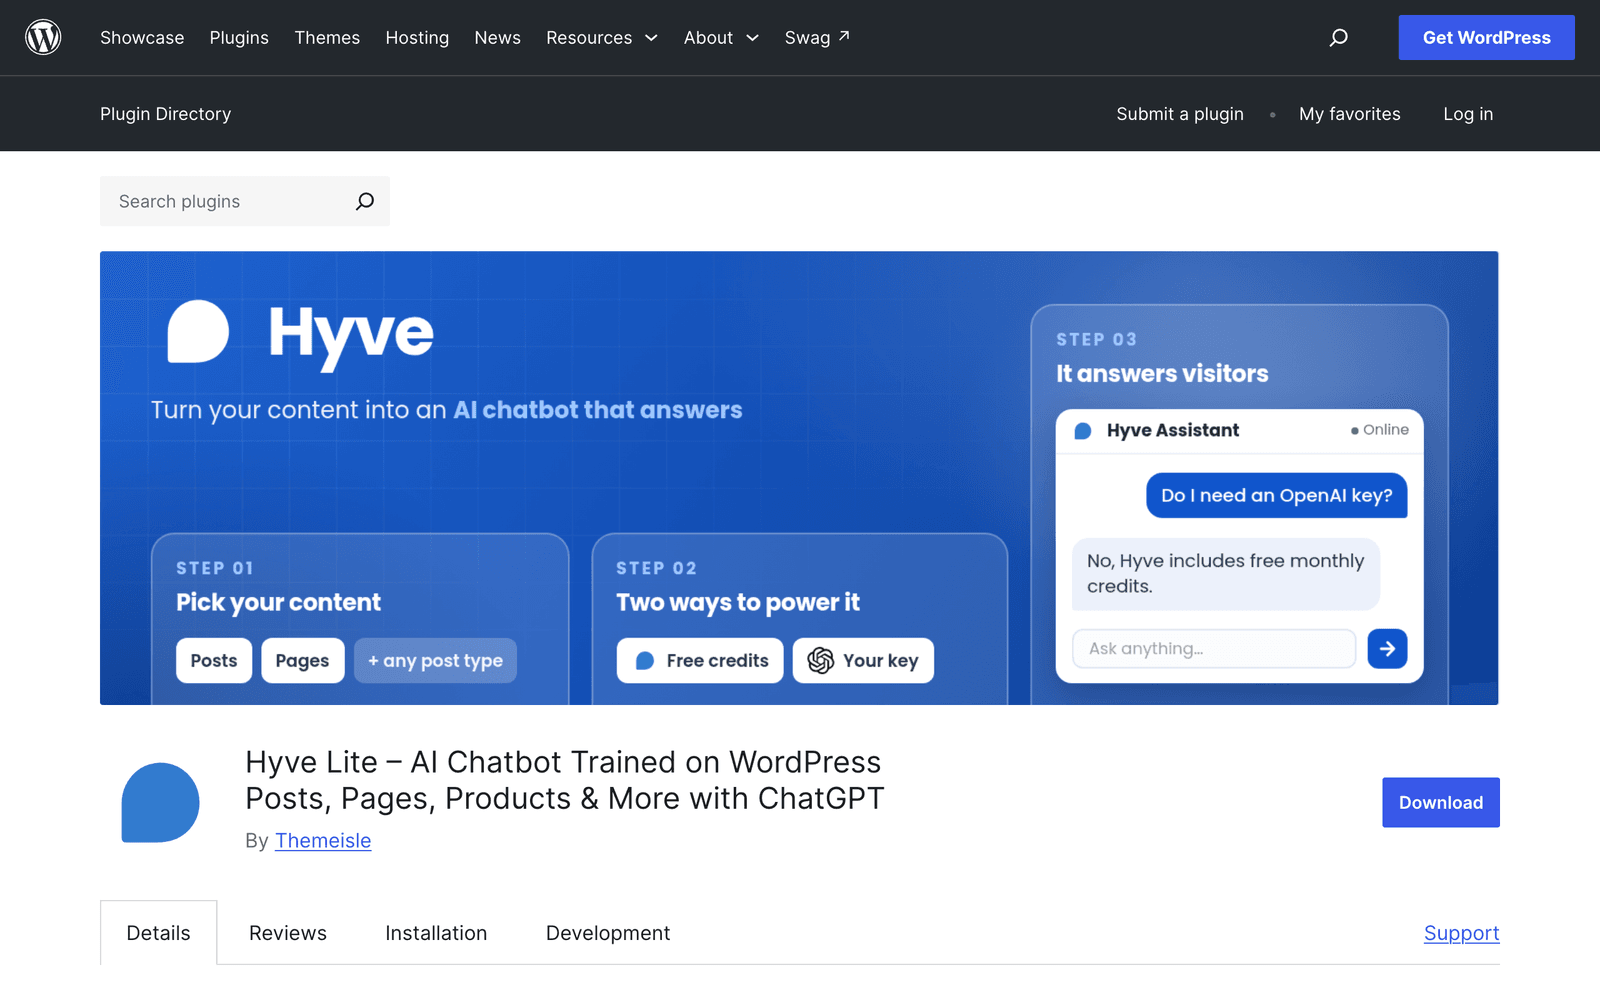Select the Details tab
Viewport: 1600px width, 1000px height.
tap(158, 932)
